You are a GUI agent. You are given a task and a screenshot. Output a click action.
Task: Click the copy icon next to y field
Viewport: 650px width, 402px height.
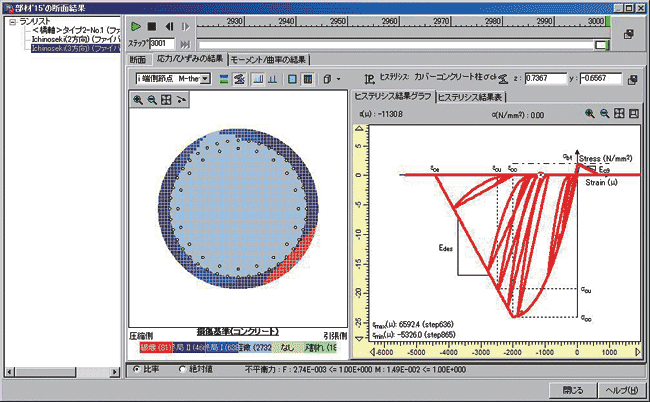pyautogui.click(x=632, y=80)
